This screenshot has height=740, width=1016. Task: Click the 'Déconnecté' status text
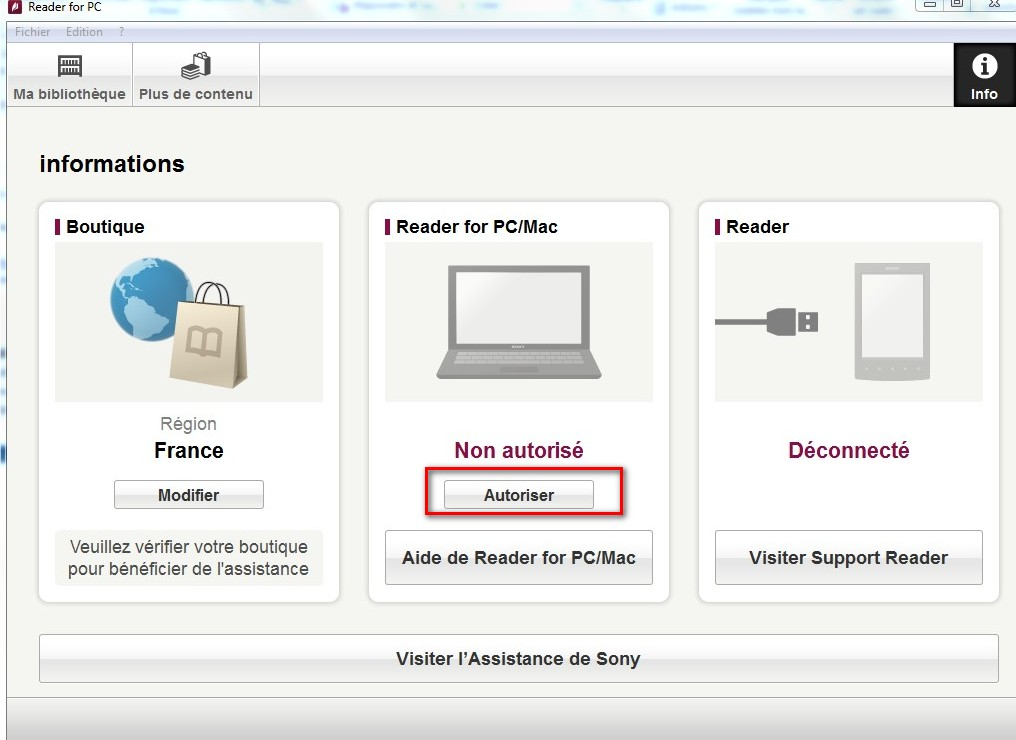coord(848,450)
